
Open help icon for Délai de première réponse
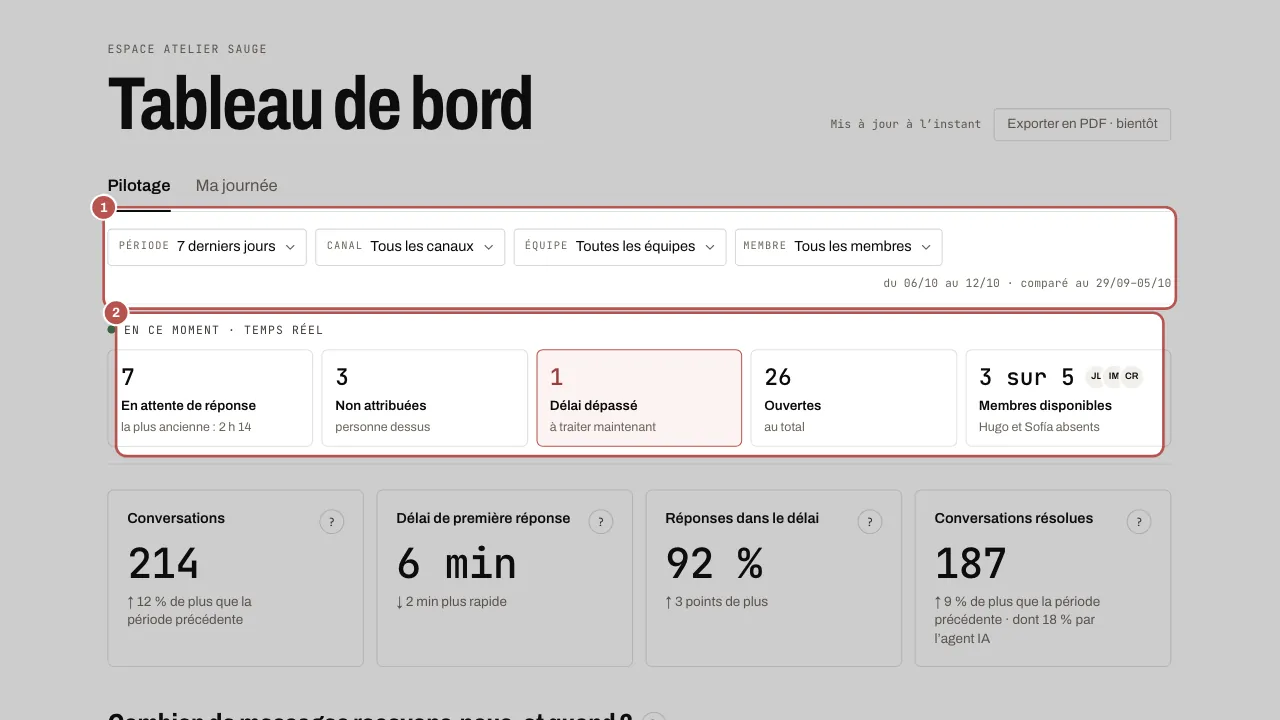coord(601,522)
